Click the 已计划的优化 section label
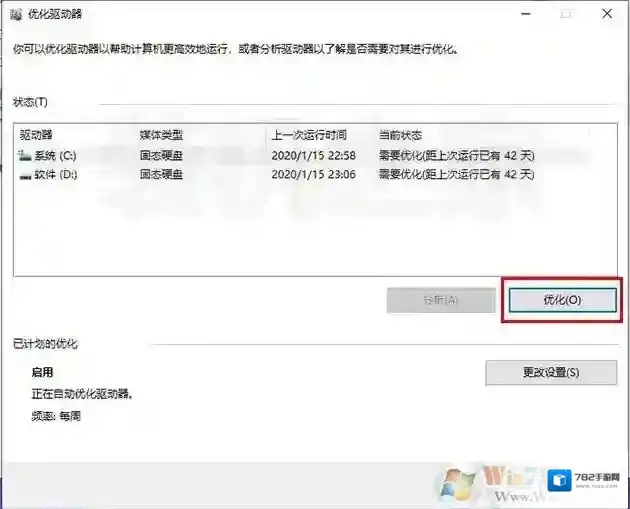The height and width of the screenshot is (509, 630). 45,344
